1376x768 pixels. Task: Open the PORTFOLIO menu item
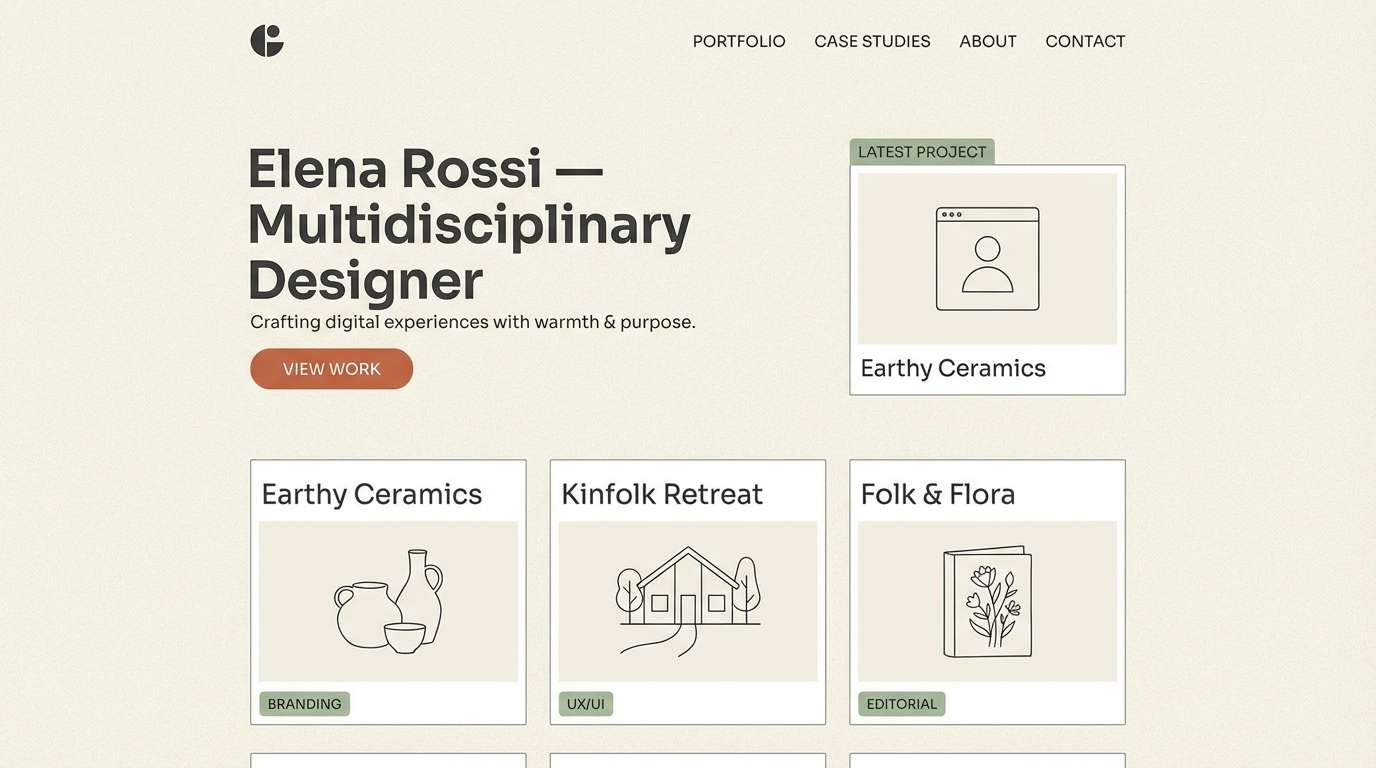coord(739,41)
